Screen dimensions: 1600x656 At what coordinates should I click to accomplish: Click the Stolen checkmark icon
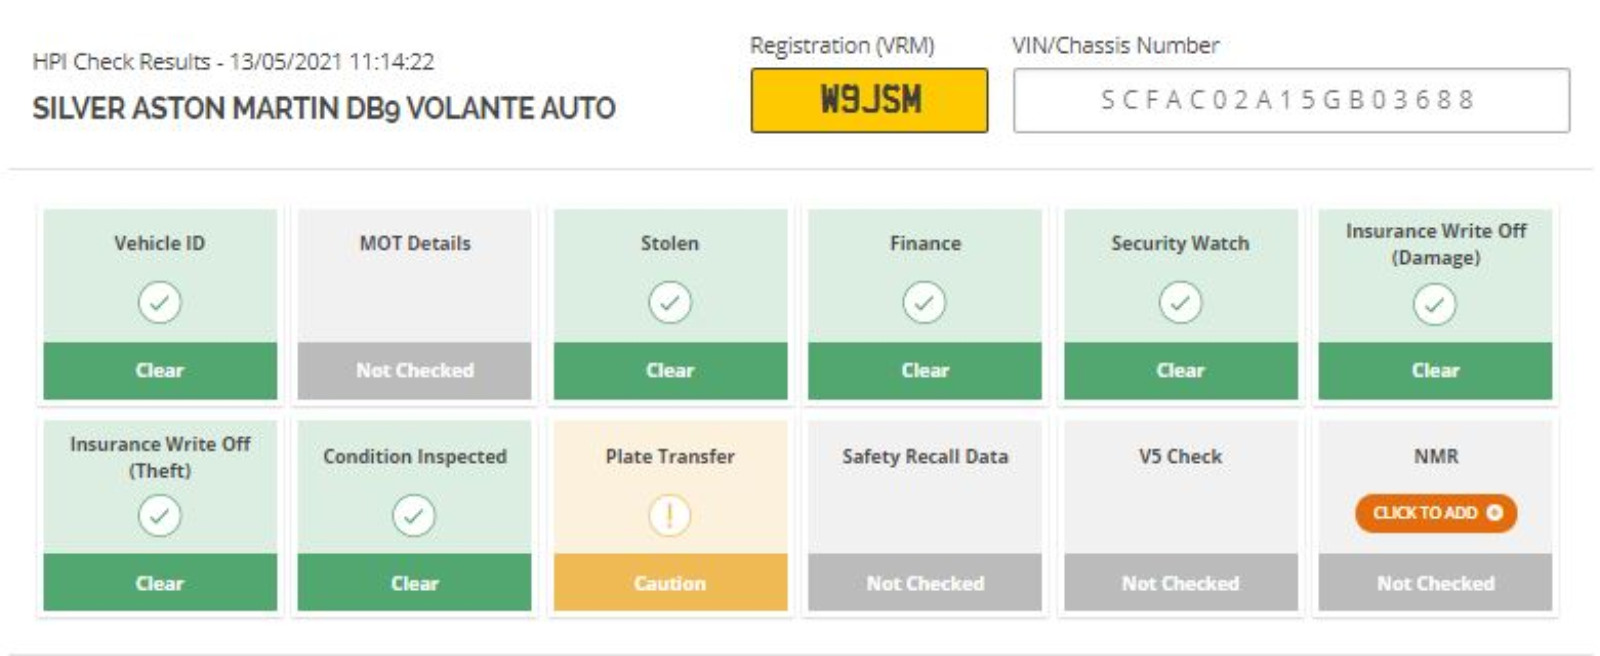(x=670, y=302)
